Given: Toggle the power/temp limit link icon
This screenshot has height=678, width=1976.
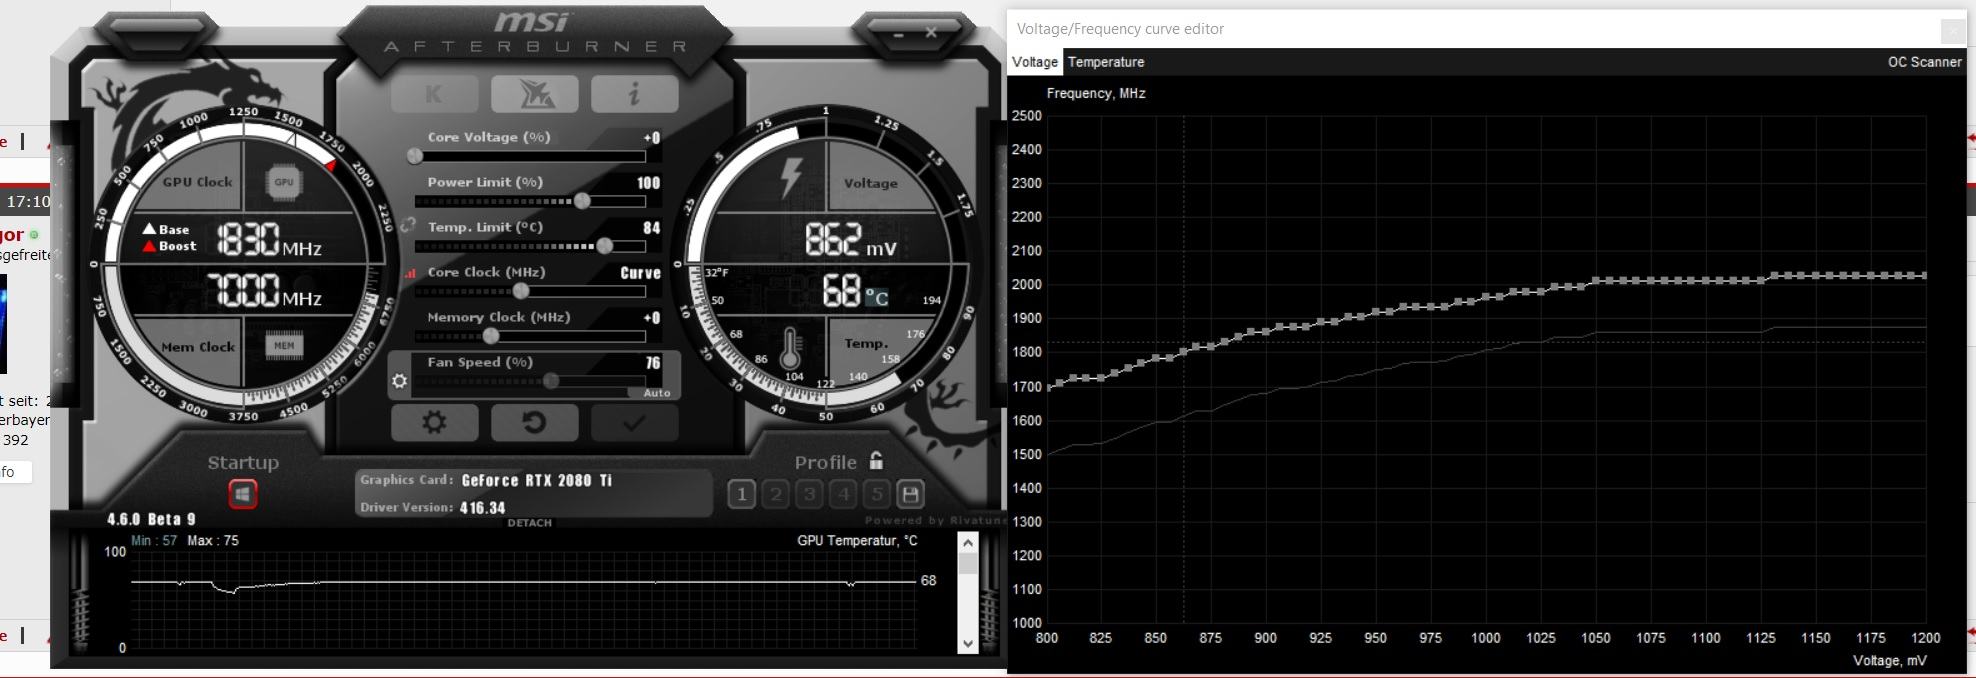Looking at the screenshot, I should pyautogui.click(x=407, y=225).
